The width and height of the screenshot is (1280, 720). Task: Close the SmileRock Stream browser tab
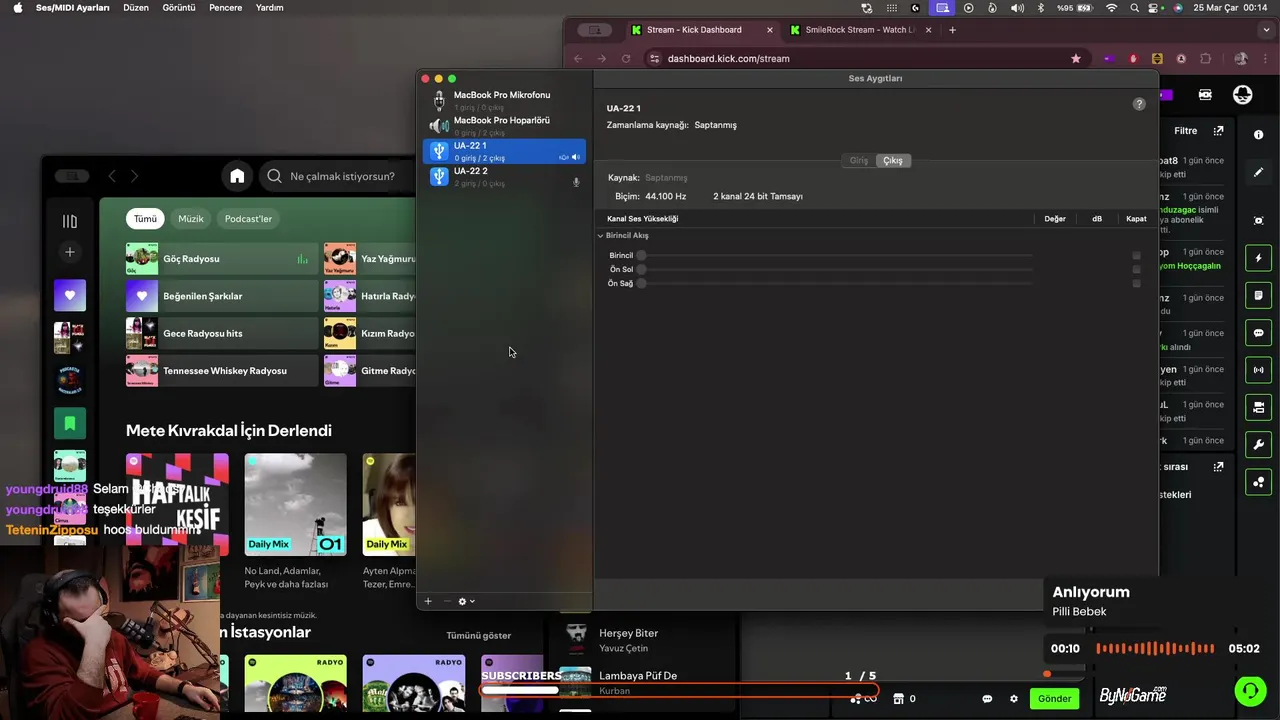pos(928,30)
